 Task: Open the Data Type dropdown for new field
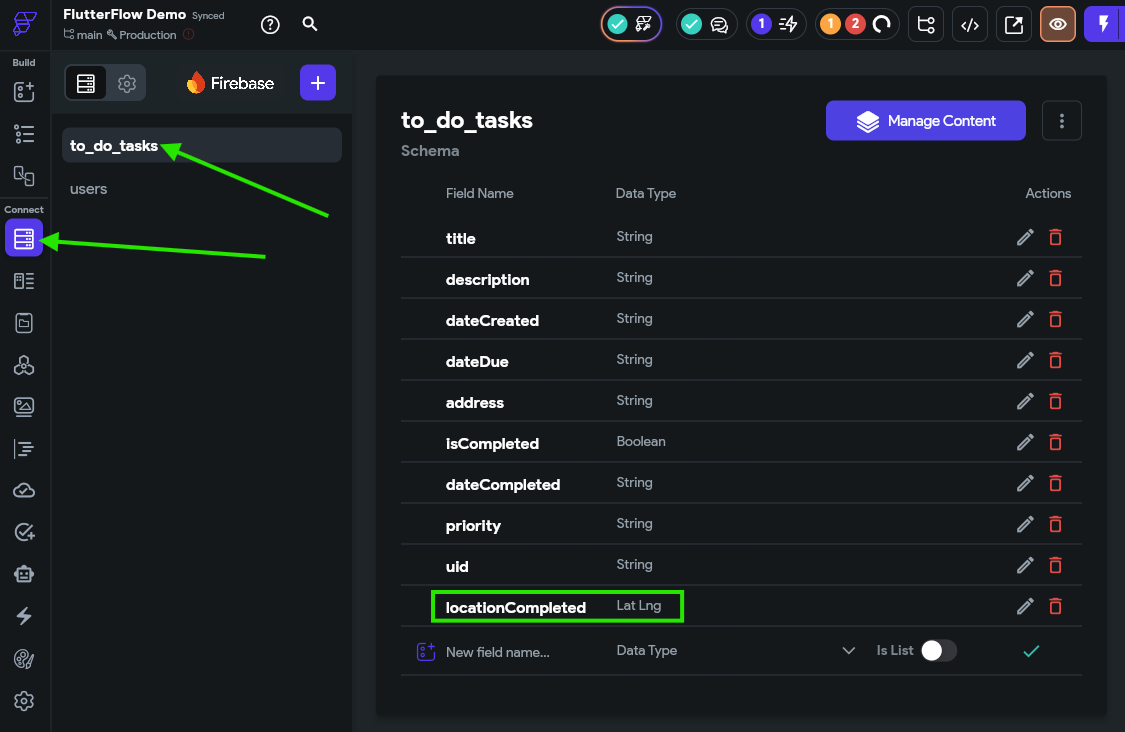(735, 650)
